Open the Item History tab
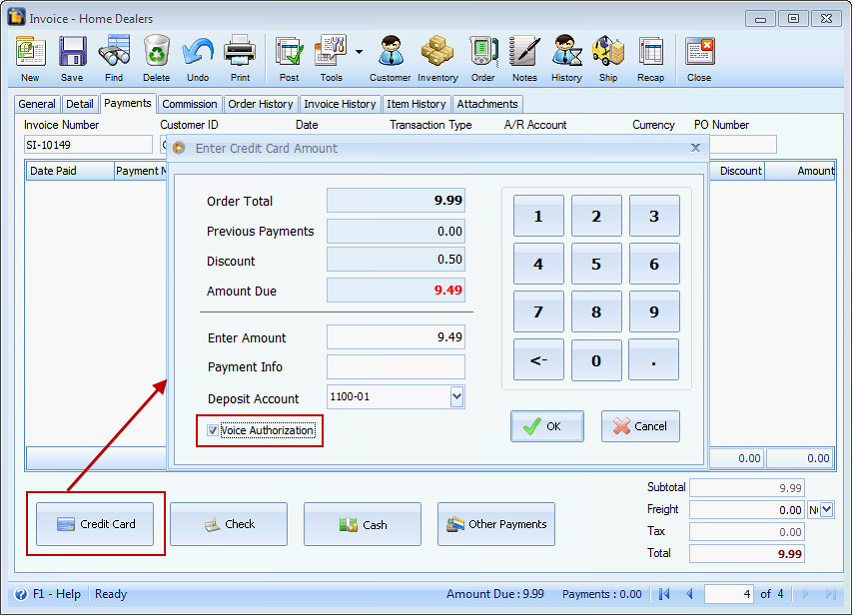Screen dimensions: 853x616 (416, 104)
